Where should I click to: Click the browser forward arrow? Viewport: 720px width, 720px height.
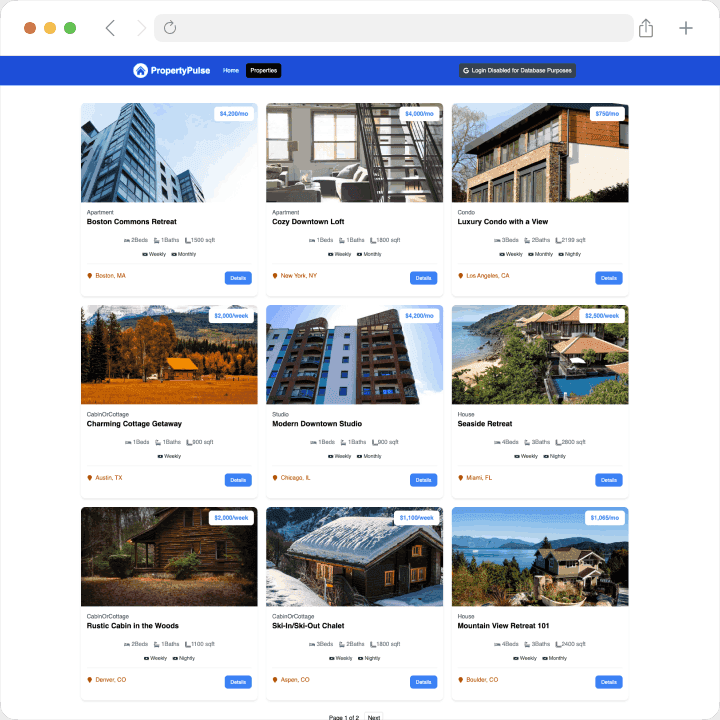pos(141,28)
